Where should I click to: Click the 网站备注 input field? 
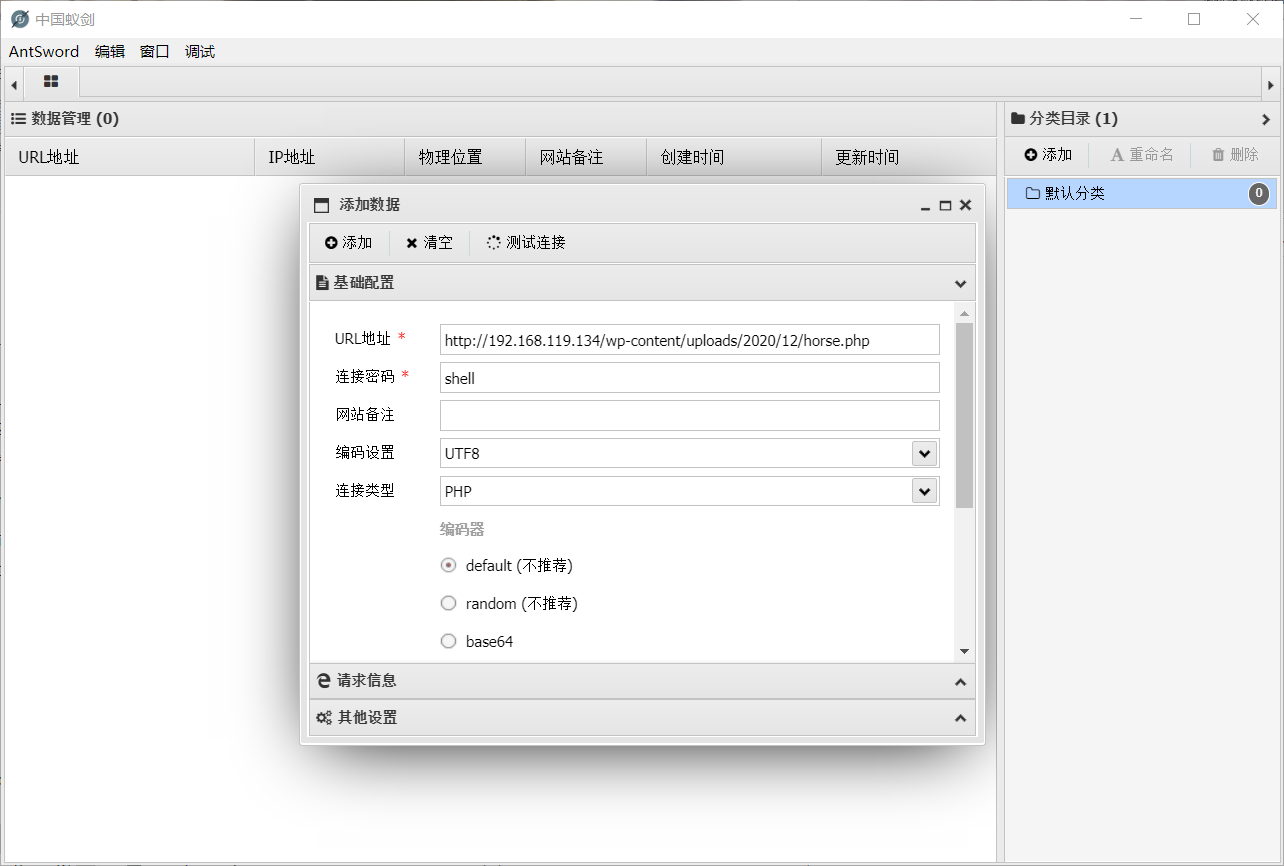(690, 416)
